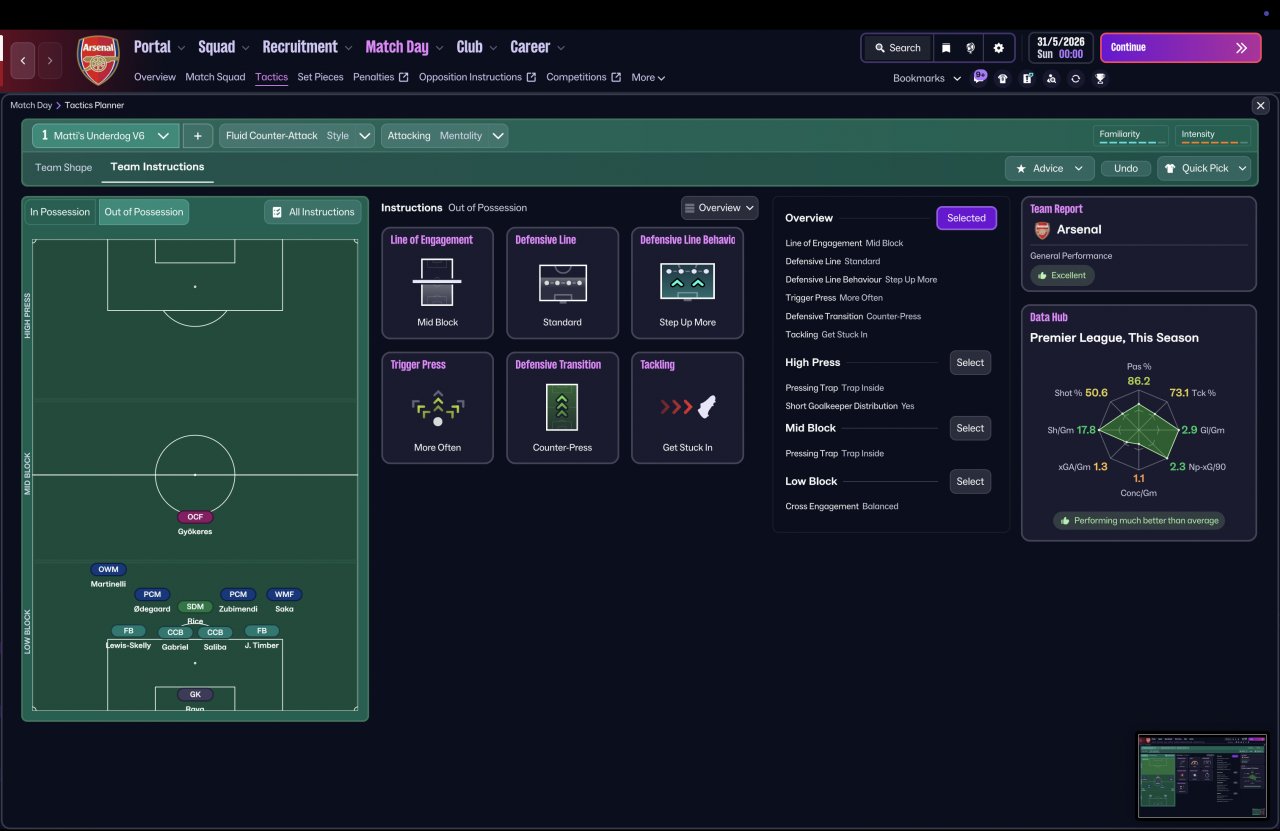Click the Selected toggle beside Overview
This screenshot has height=831, width=1280.
point(966,218)
